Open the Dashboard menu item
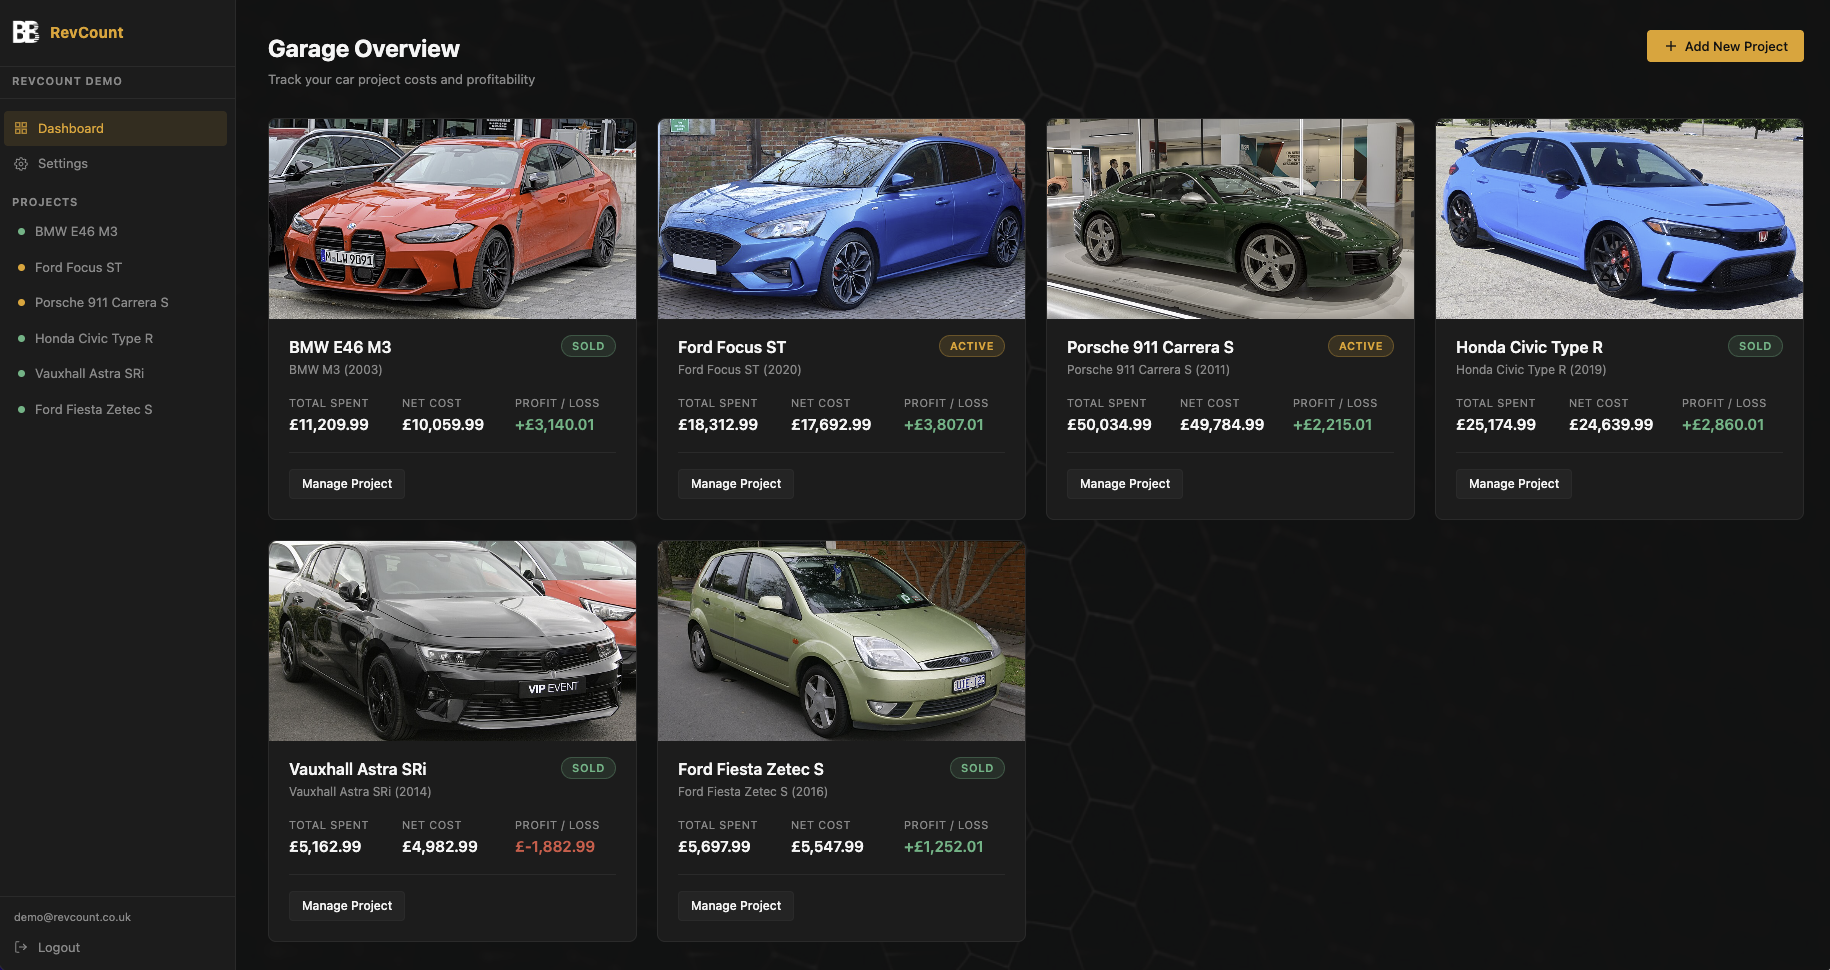1830x970 pixels. click(x=116, y=128)
